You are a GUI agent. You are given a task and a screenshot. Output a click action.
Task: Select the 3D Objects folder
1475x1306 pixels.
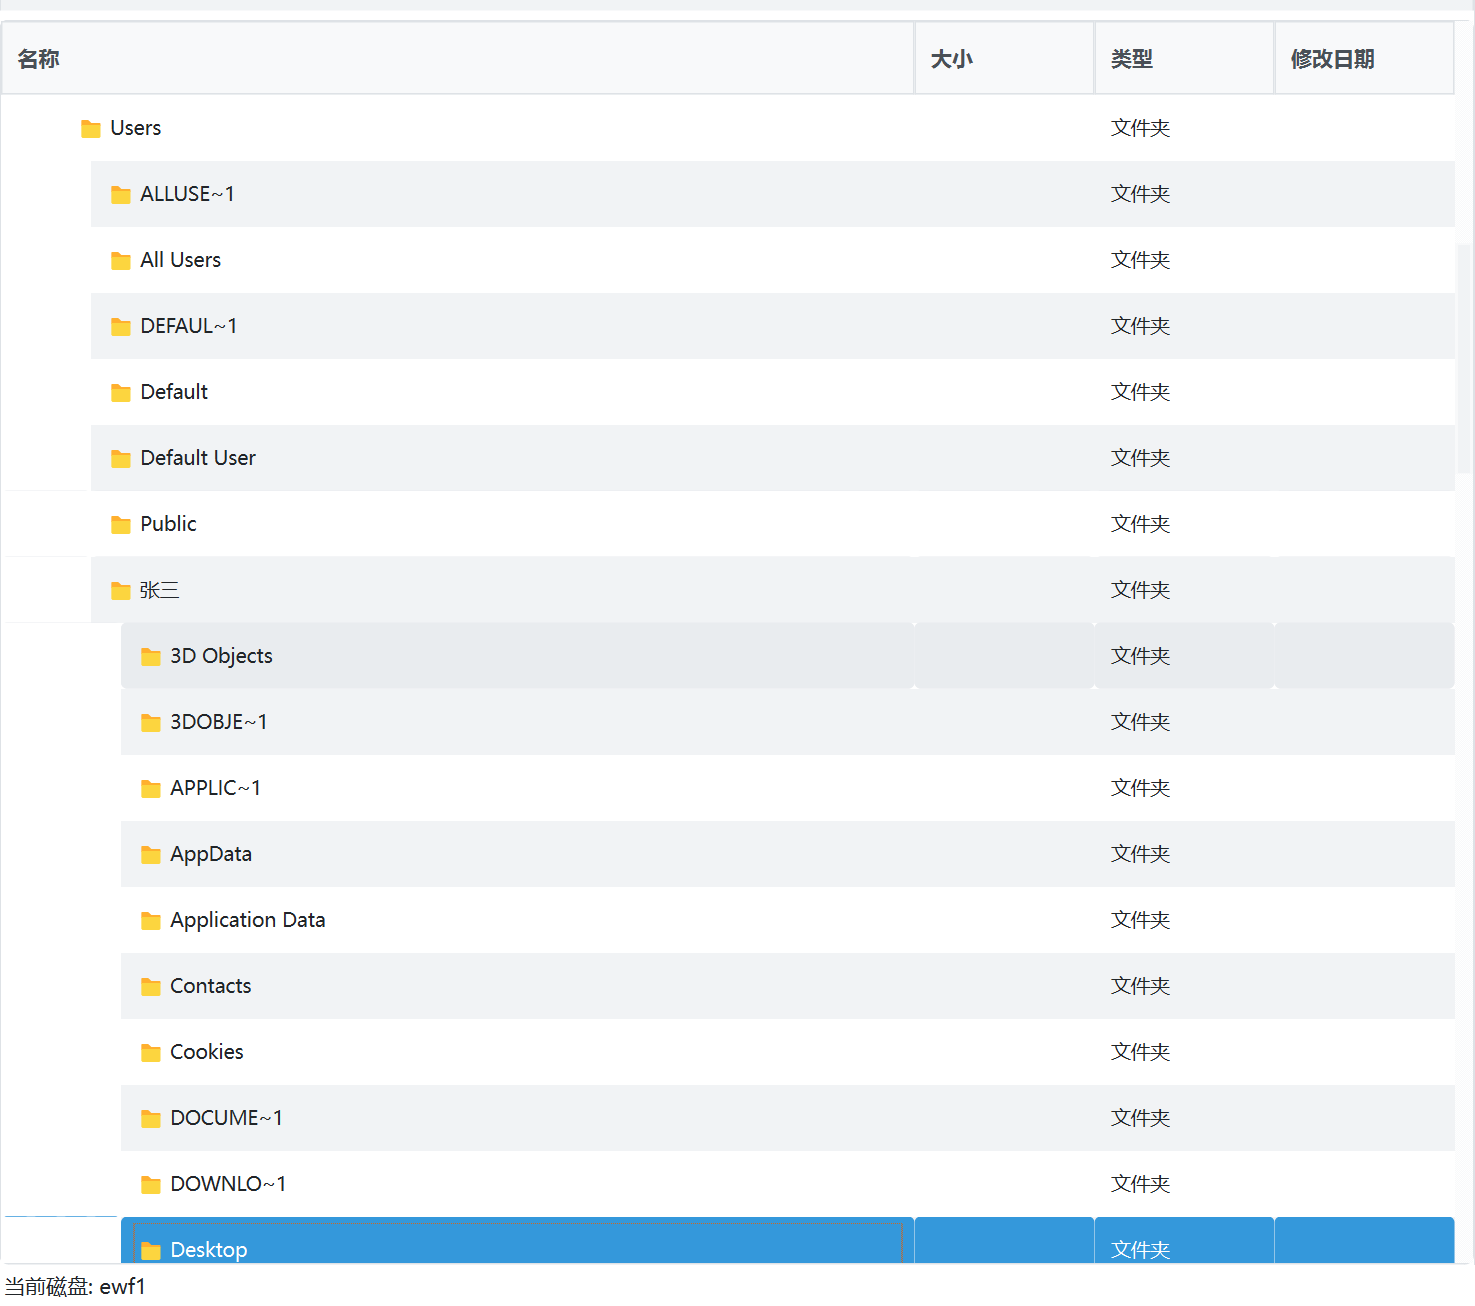click(x=221, y=656)
